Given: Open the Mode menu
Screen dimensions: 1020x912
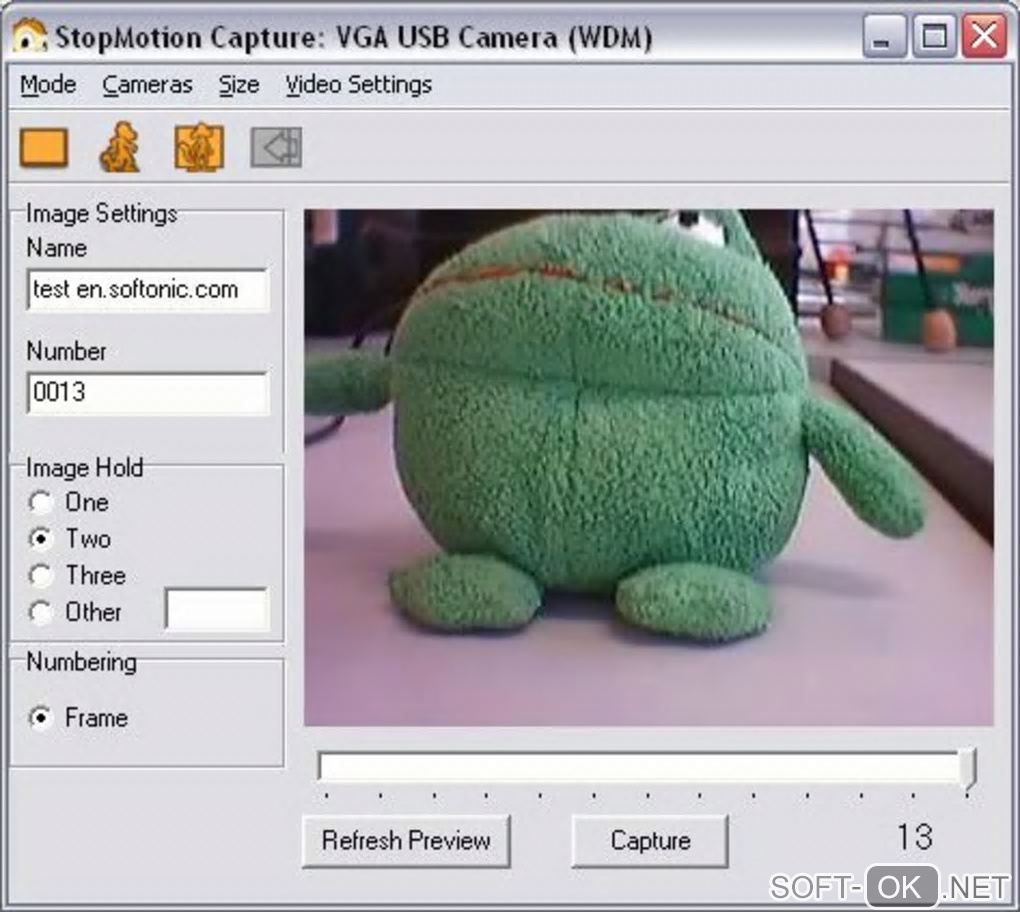Looking at the screenshot, I should (48, 85).
